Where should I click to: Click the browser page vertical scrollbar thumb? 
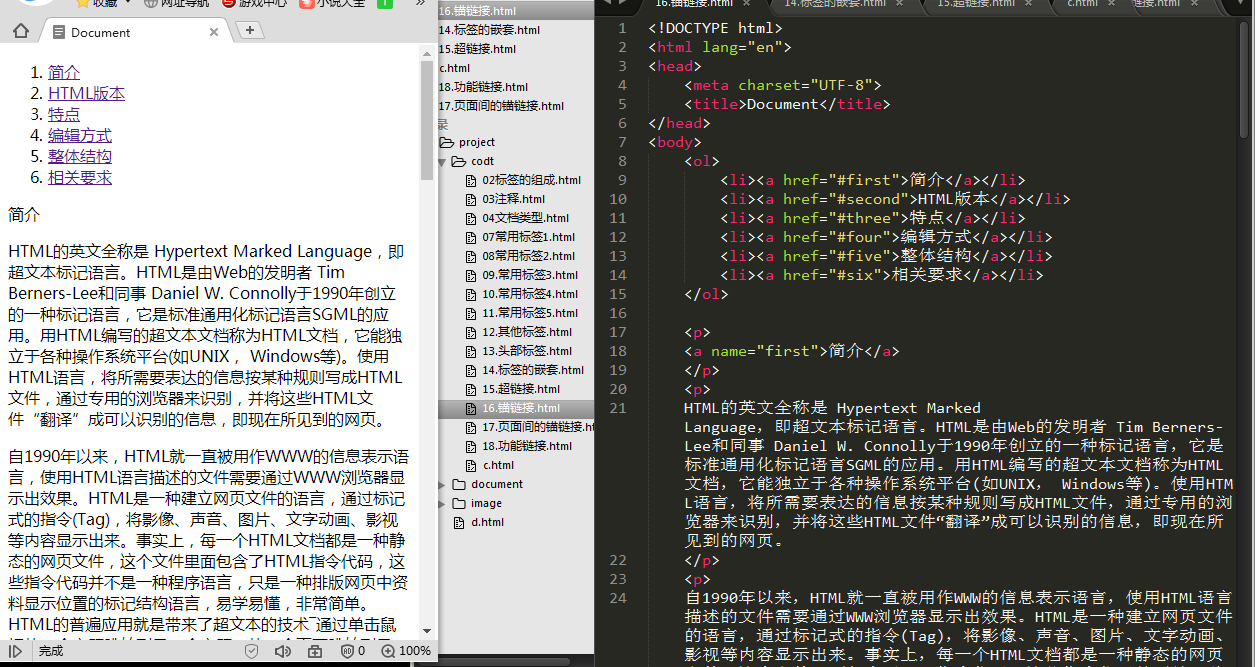tap(428, 120)
